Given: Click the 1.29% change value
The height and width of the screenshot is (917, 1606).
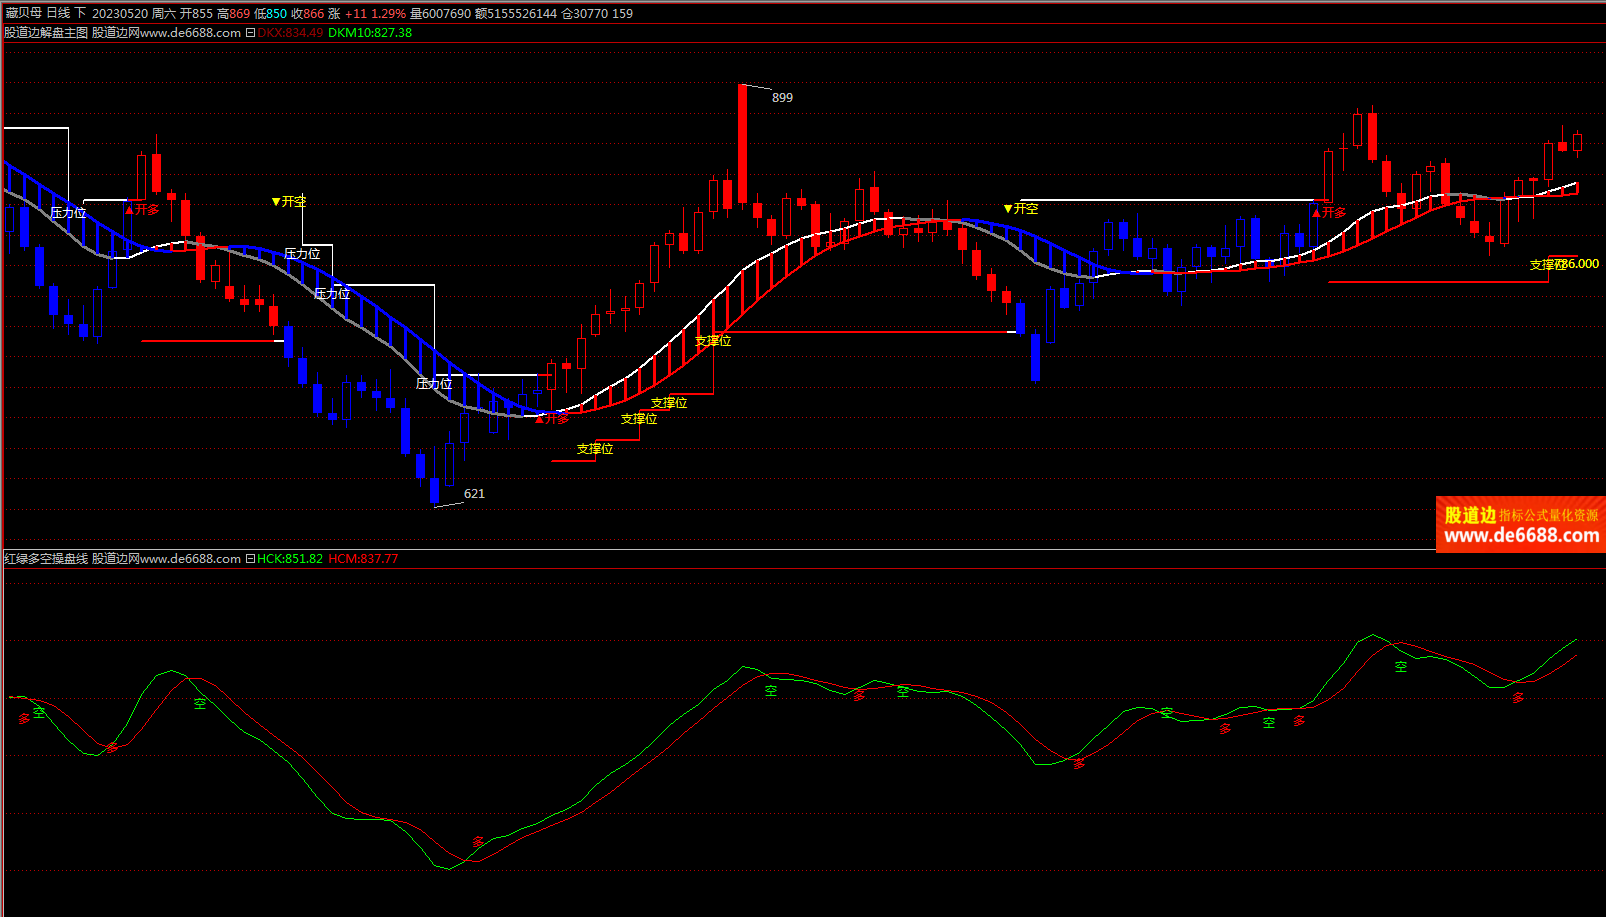Looking at the screenshot, I should point(388,14).
